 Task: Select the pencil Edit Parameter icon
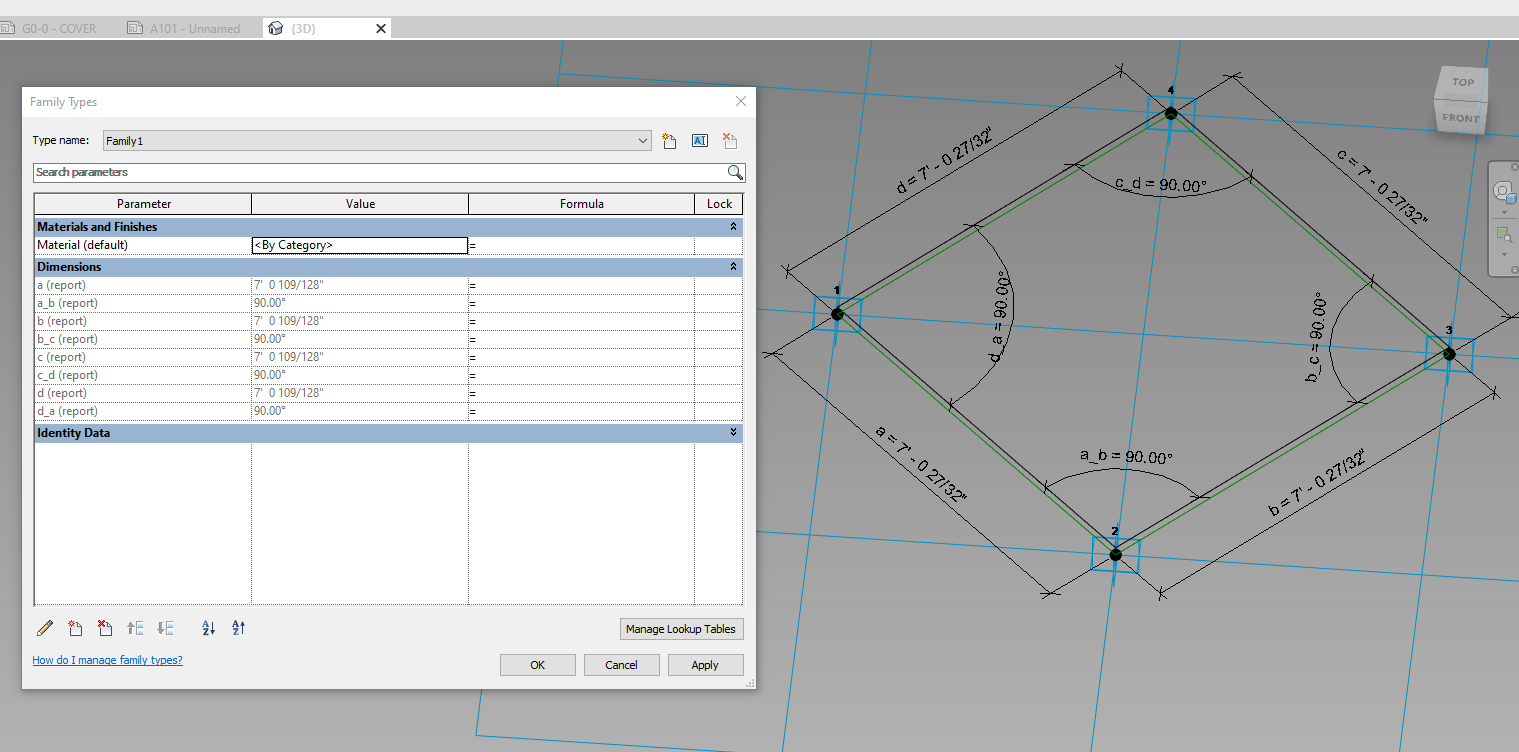pos(44,628)
